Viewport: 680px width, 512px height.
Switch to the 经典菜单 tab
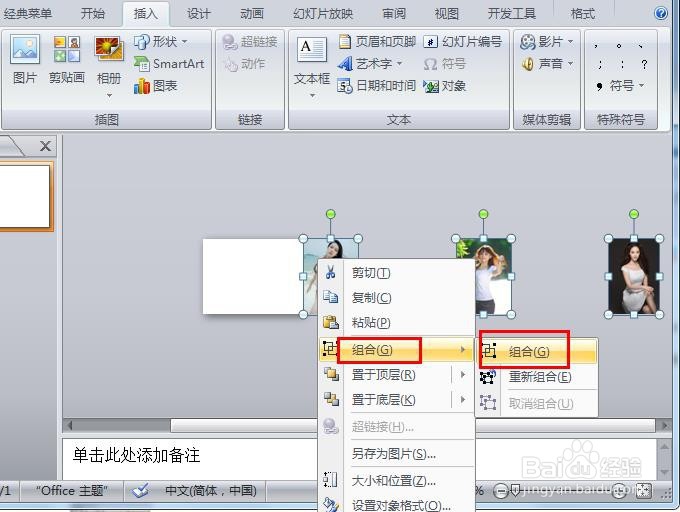(x=27, y=13)
